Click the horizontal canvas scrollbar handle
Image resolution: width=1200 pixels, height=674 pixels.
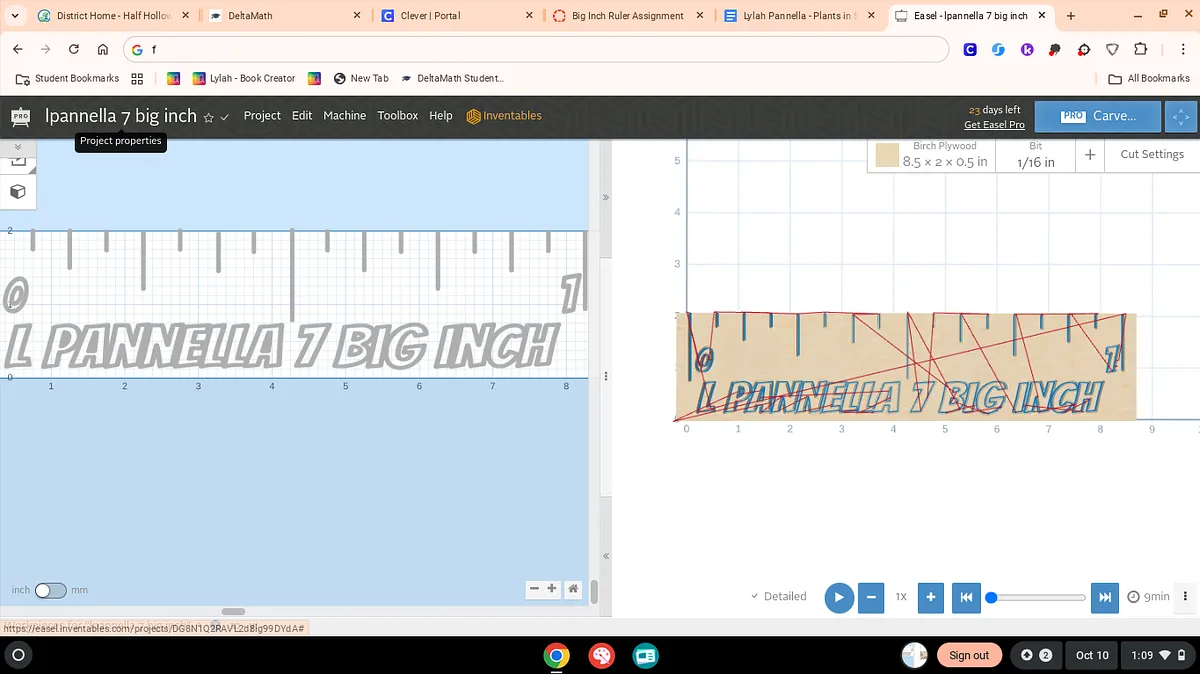click(233, 611)
